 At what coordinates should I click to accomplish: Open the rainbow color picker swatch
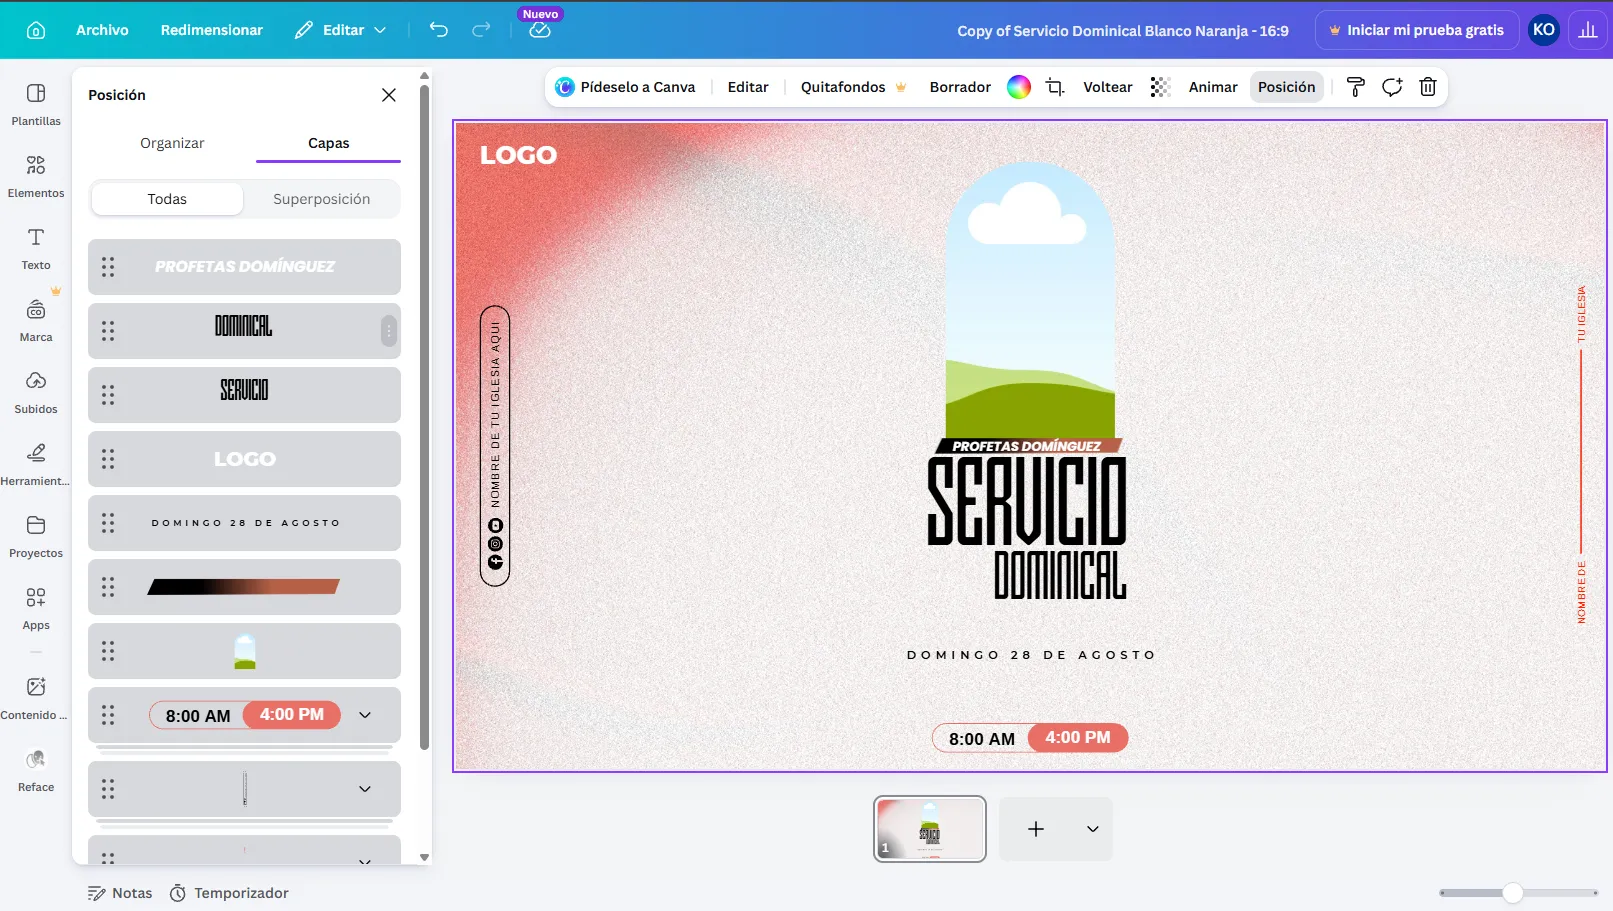coord(1019,87)
